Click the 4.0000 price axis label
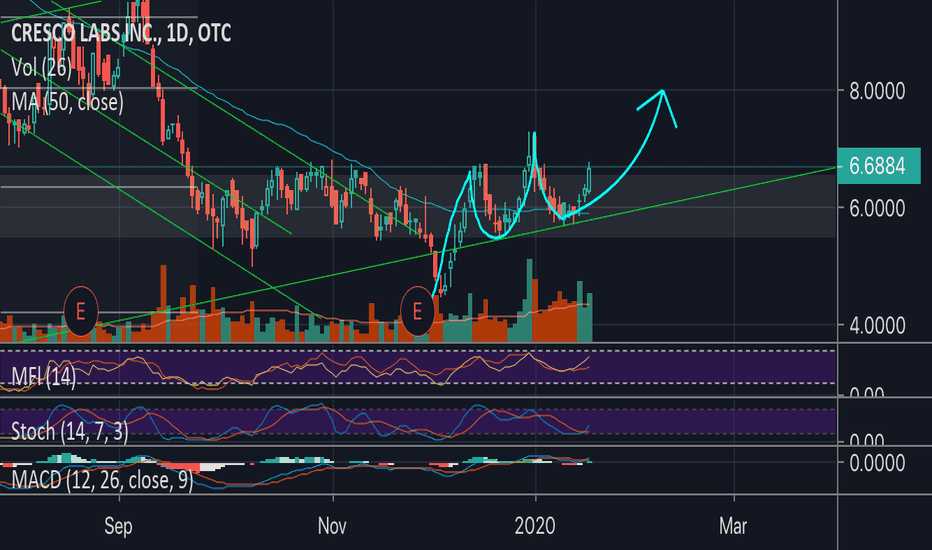Viewport: 932px width, 550px height. (x=877, y=325)
